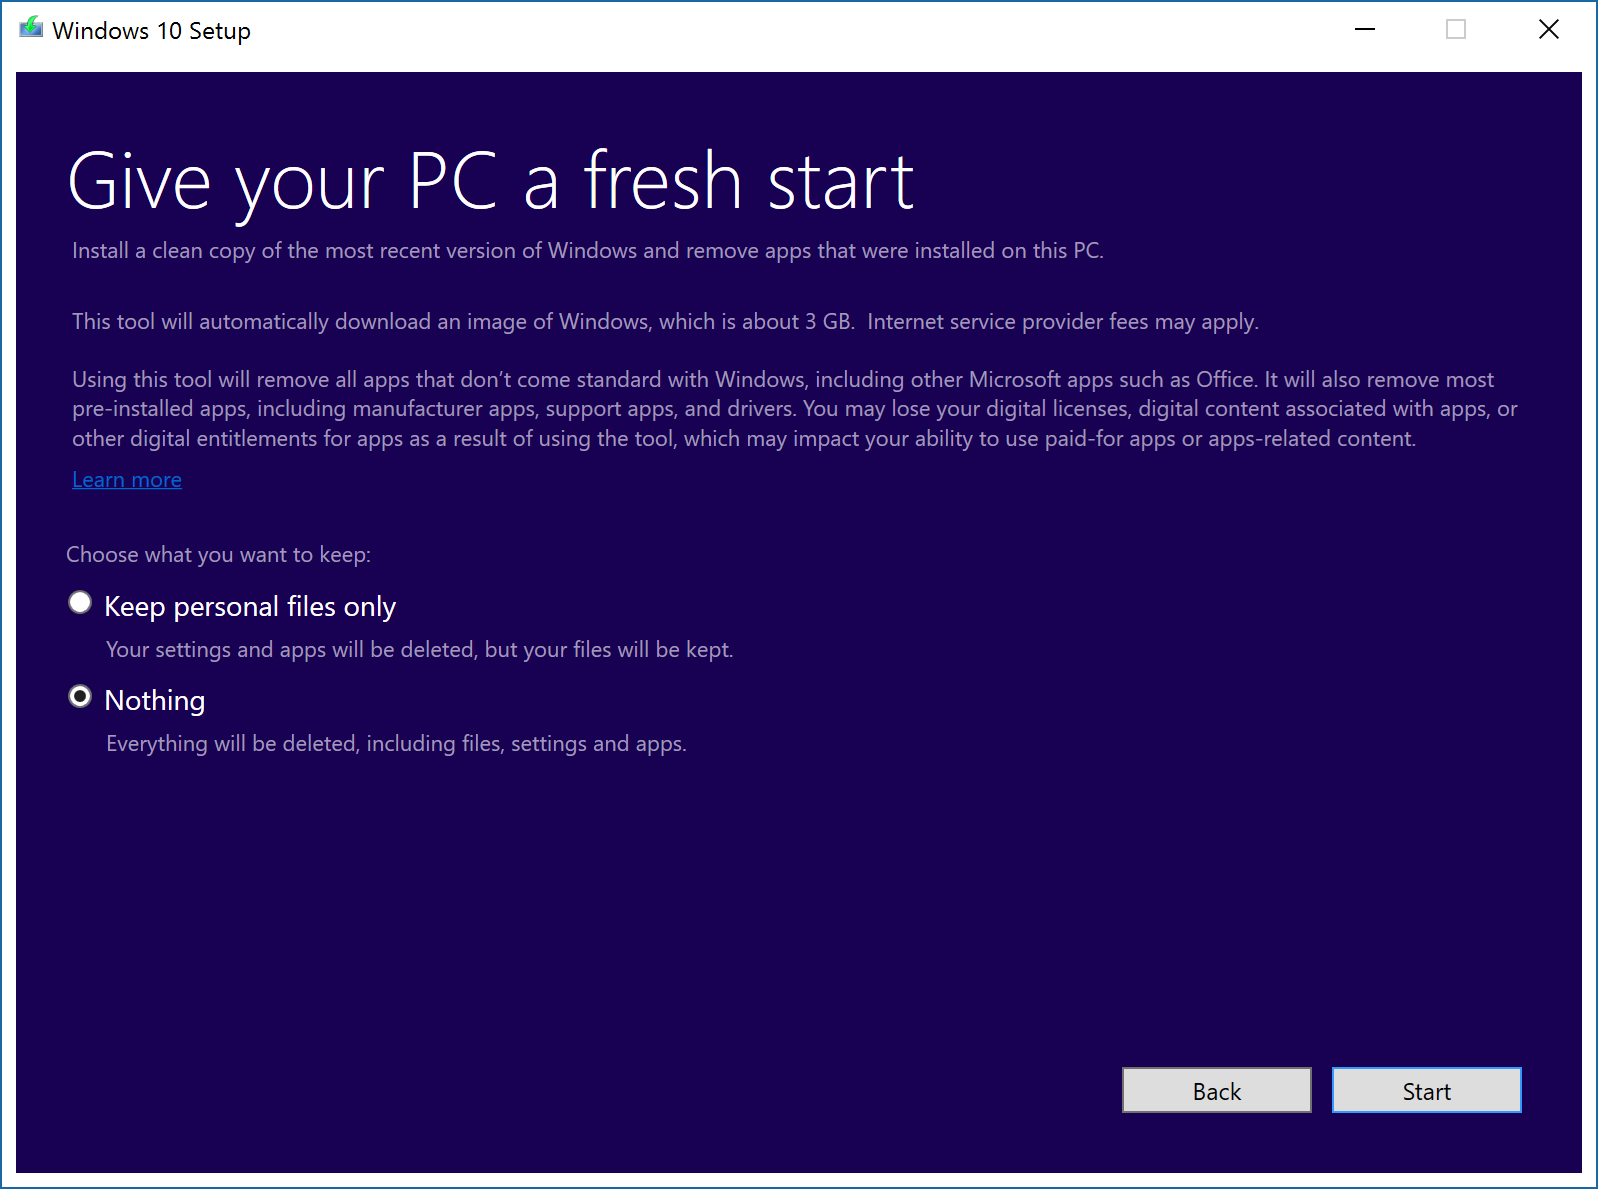Click the 'Choose what you want to keep' prompt
This screenshot has width=1598, height=1189.
218,555
